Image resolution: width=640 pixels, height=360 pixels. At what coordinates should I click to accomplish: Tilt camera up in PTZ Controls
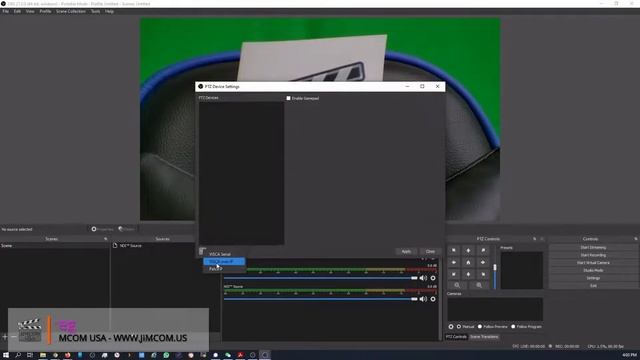(468, 250)
